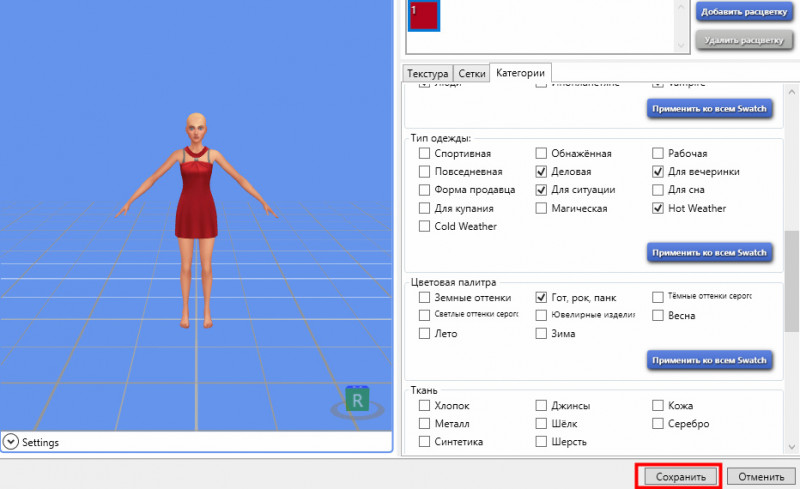Image resolution: width=800 pixels, height=489 pixels.
Task: Check the Серебро checkbox
Action: point(658,423)
